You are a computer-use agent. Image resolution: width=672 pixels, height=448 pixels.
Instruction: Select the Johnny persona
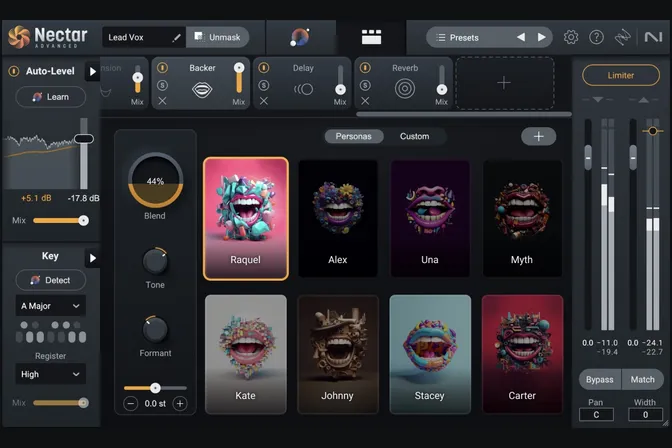[338, 354]
